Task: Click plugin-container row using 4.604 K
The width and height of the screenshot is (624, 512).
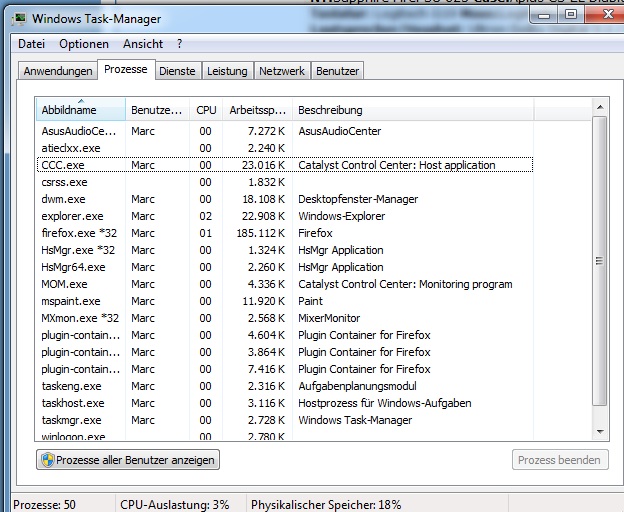Action: (x=285, y=335)
